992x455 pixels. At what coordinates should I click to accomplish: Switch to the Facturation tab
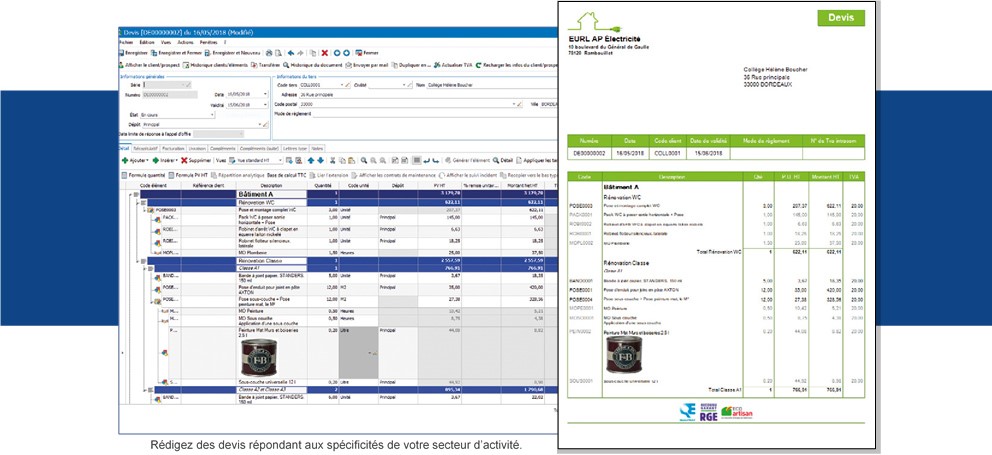click(x=174, y=148)
